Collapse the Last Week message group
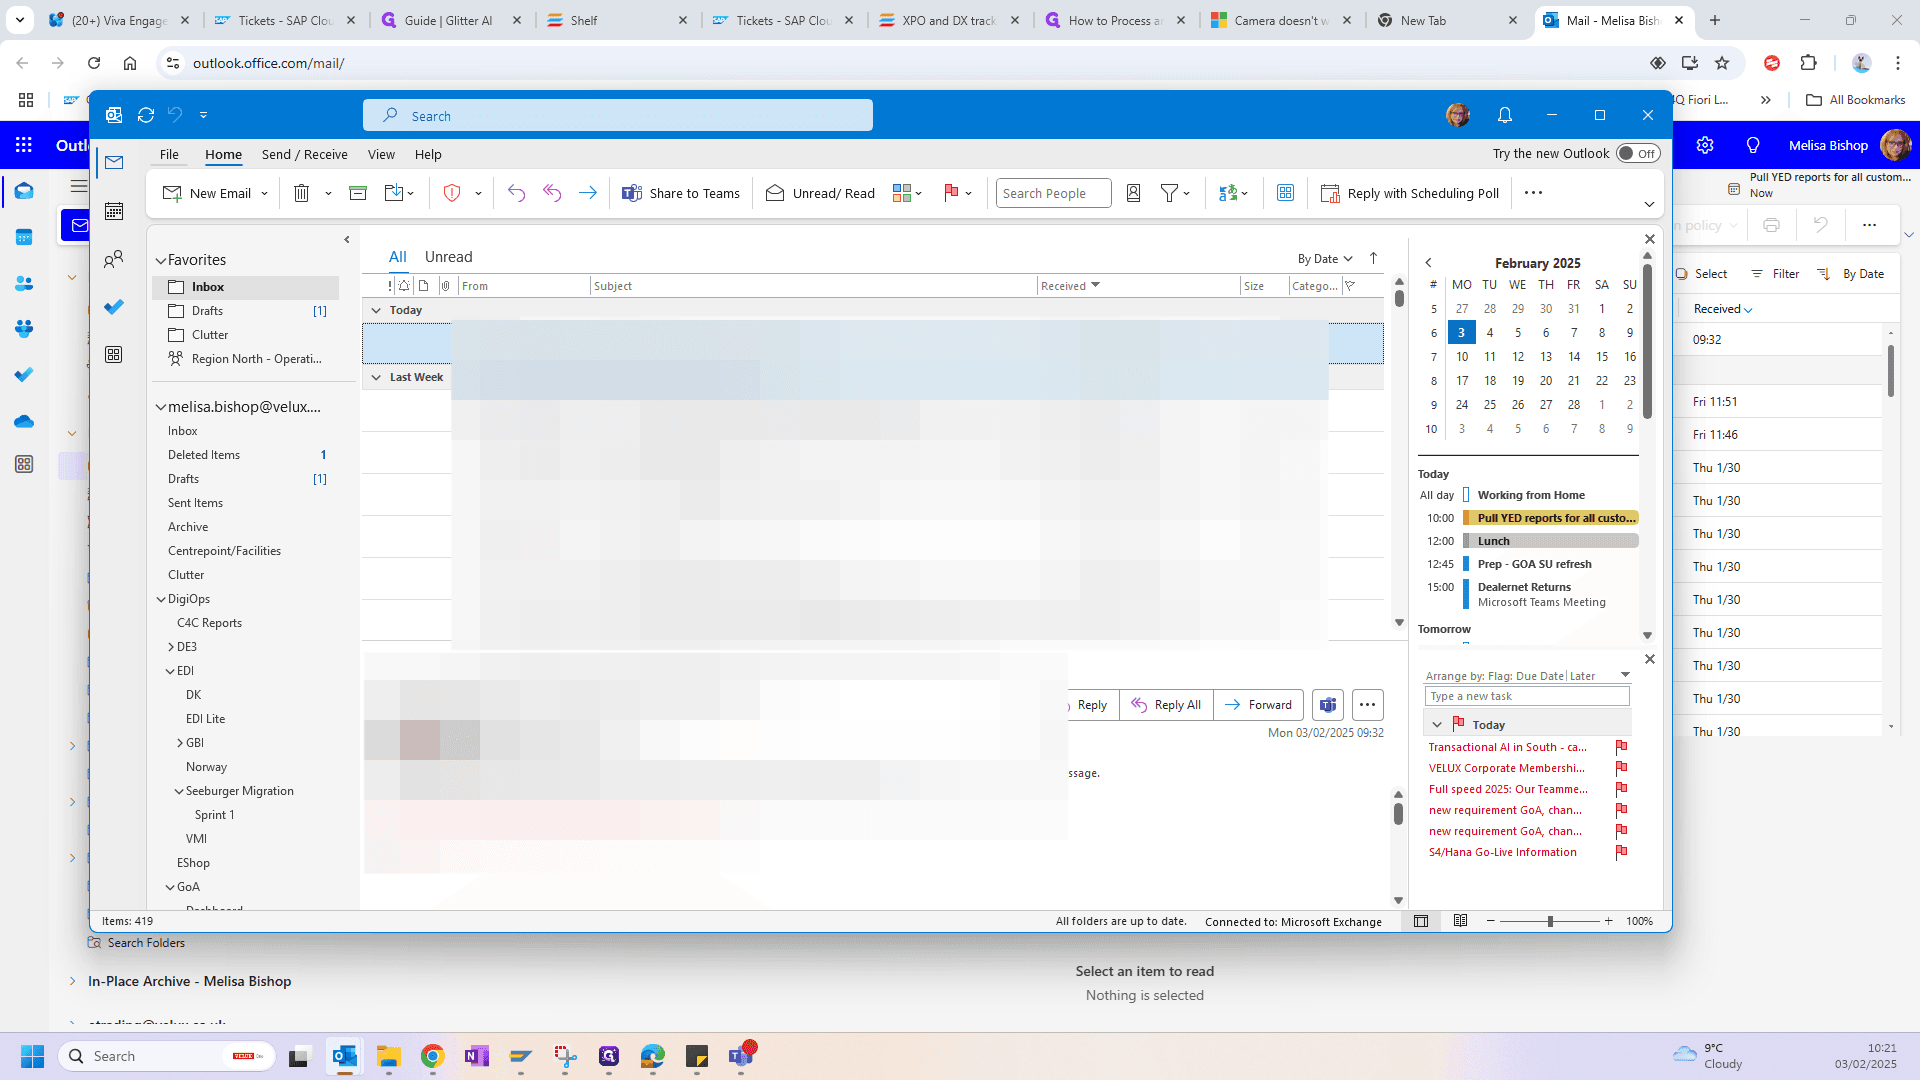1920x1080 pixels. click(376, 377)
